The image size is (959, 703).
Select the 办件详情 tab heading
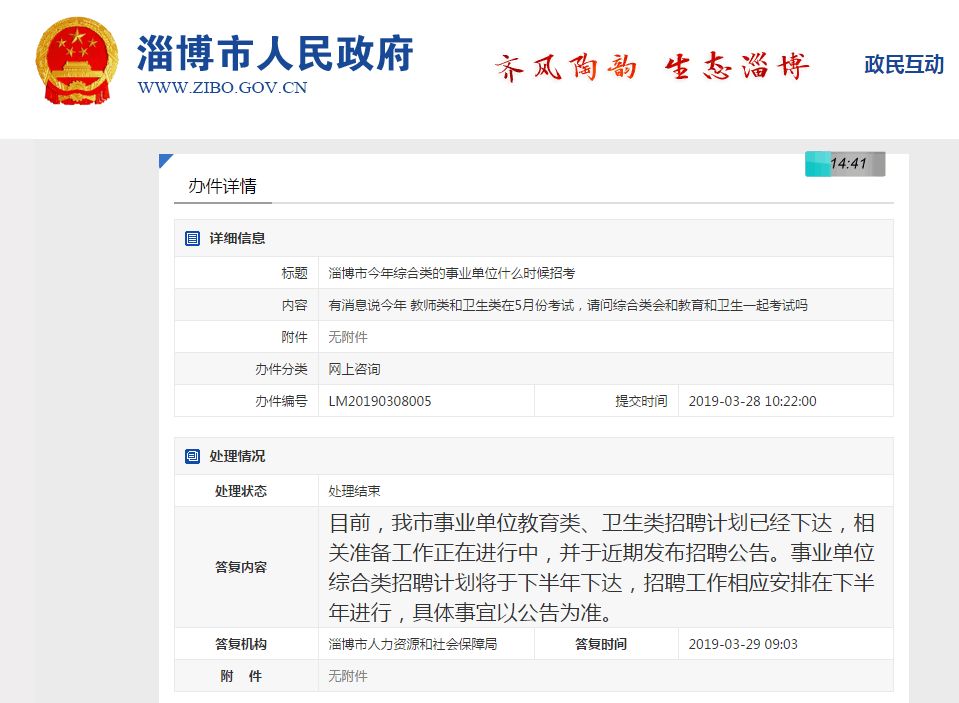tap(223, 186)
